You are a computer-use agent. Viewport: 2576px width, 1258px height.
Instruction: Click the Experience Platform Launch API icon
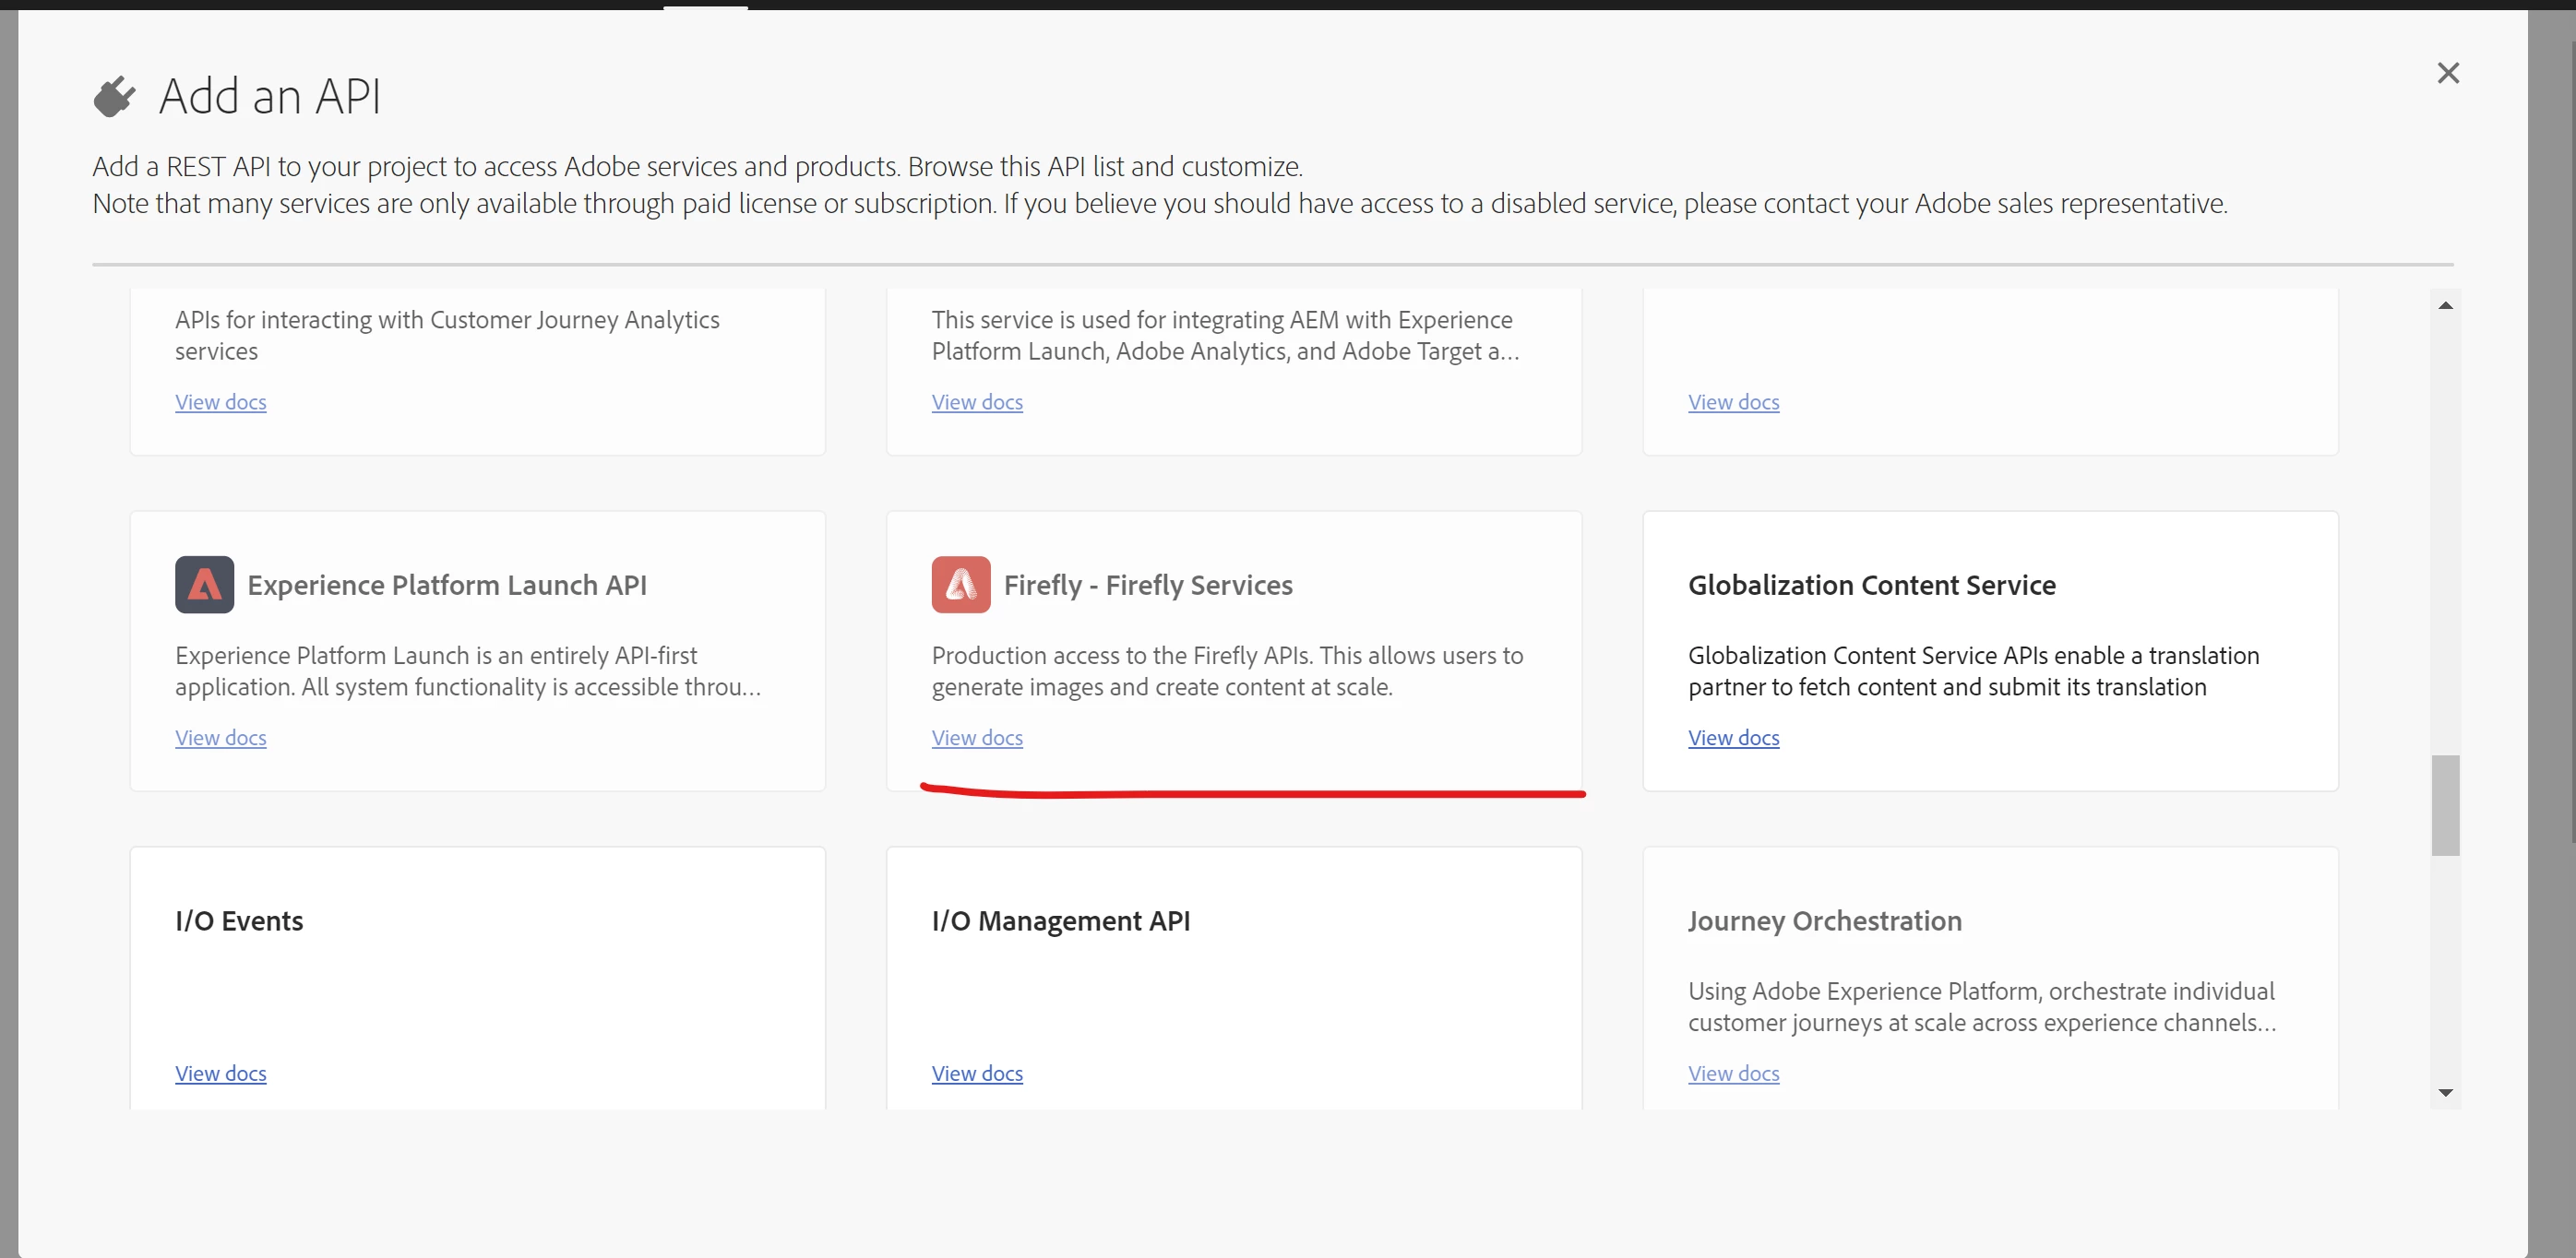204,584
